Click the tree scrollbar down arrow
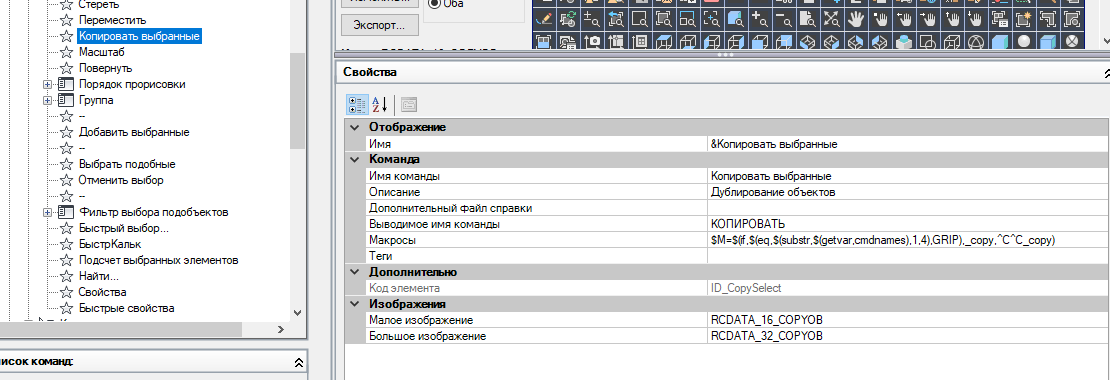The image size is (1110, 380). coord(297,312)
